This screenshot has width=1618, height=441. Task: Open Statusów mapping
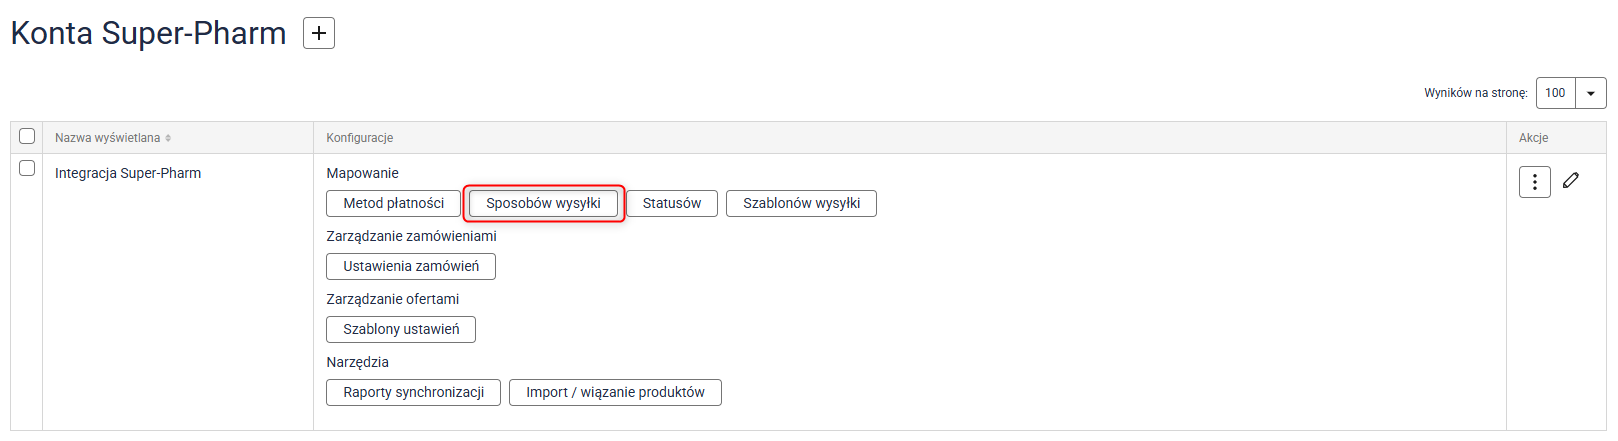pos(671,203)
